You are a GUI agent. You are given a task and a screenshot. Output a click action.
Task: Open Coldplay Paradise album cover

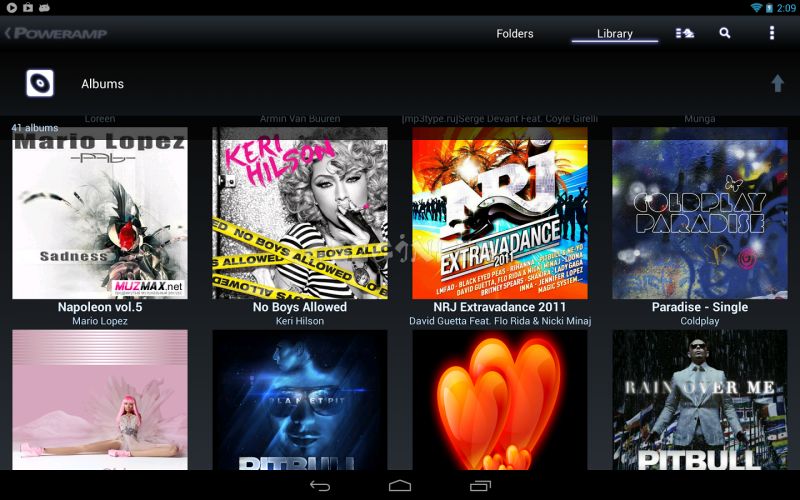point(700,213)
